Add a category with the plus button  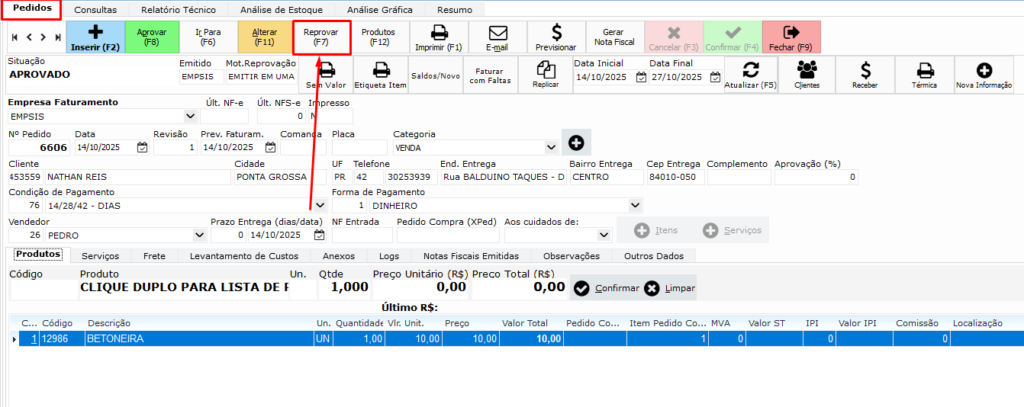click(x=576, y=142)
